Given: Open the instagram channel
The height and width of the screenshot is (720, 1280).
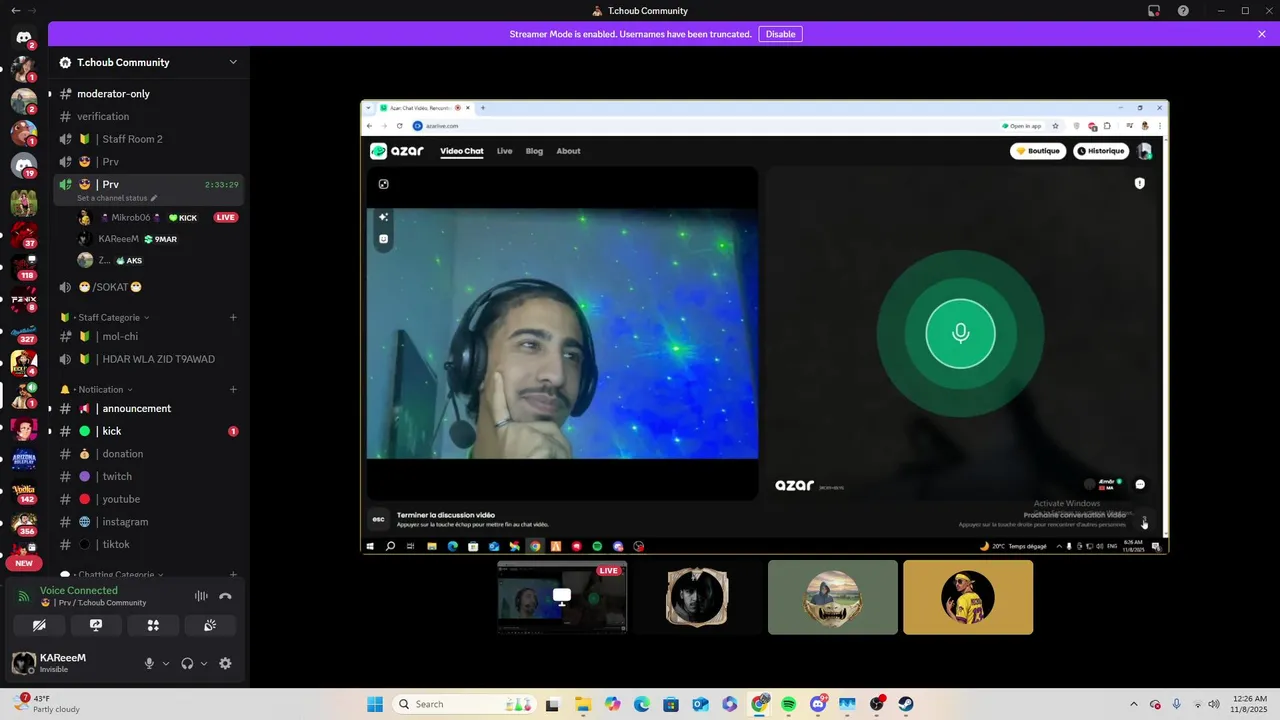Looking at the screenshot, I should [148, 522].
